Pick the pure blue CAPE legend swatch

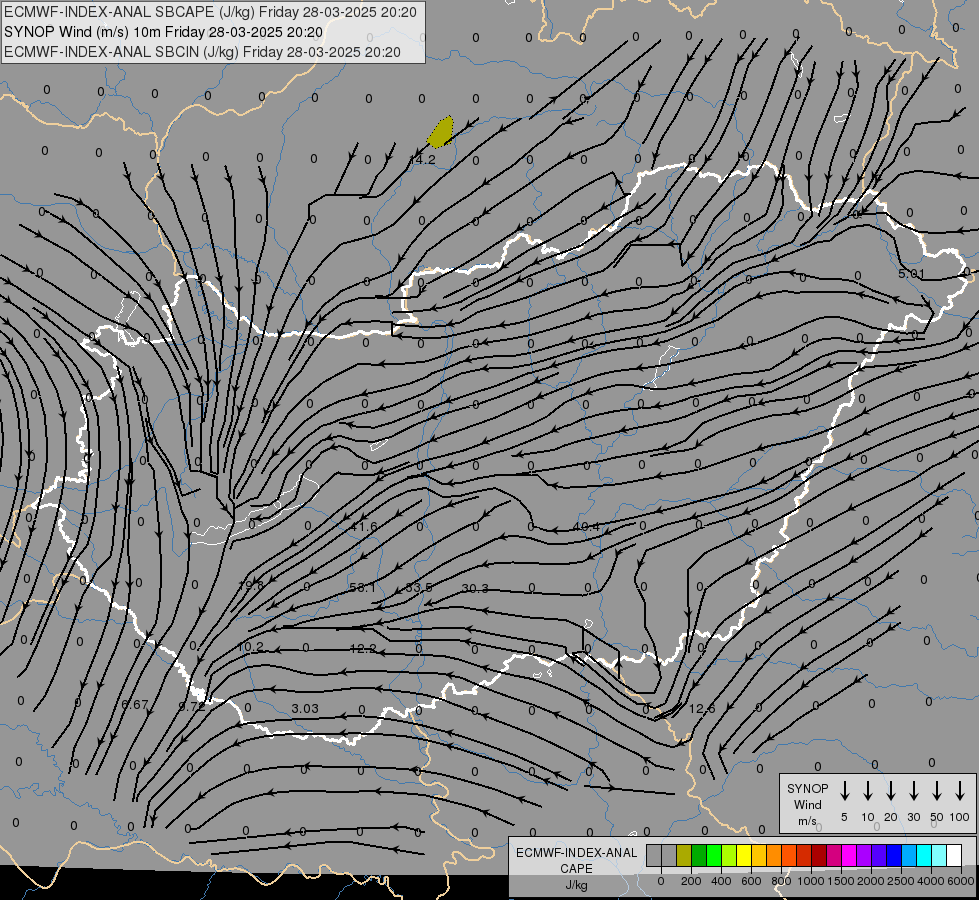[895, 855]
